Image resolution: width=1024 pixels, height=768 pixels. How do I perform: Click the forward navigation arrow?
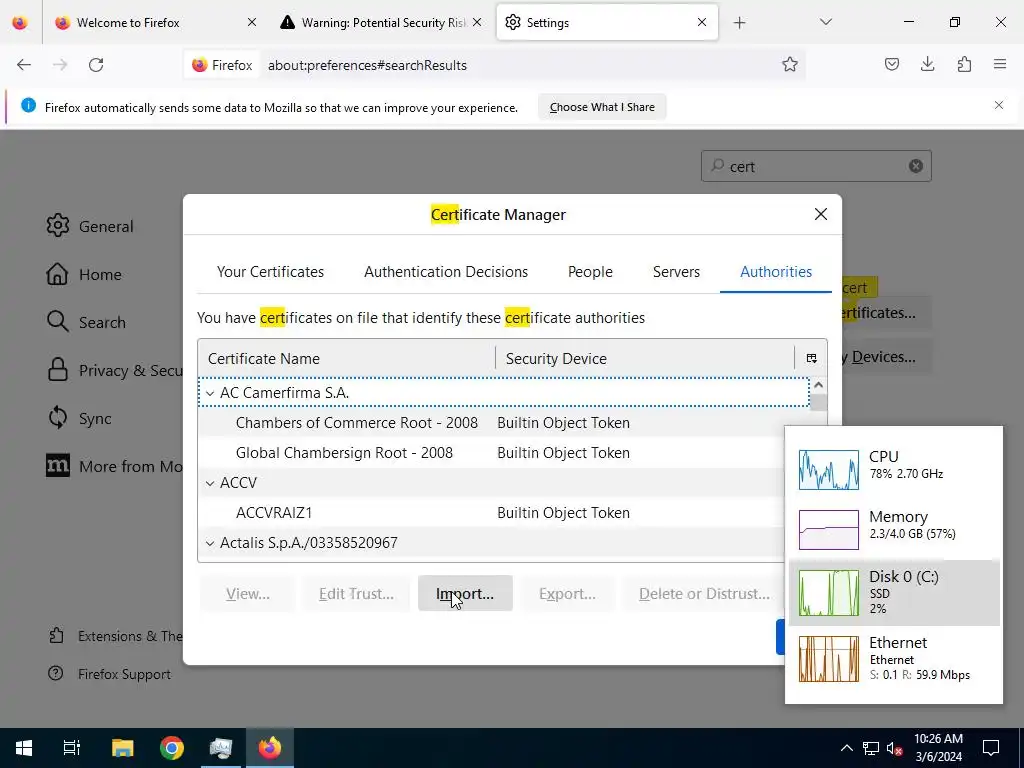click(60, 65)
